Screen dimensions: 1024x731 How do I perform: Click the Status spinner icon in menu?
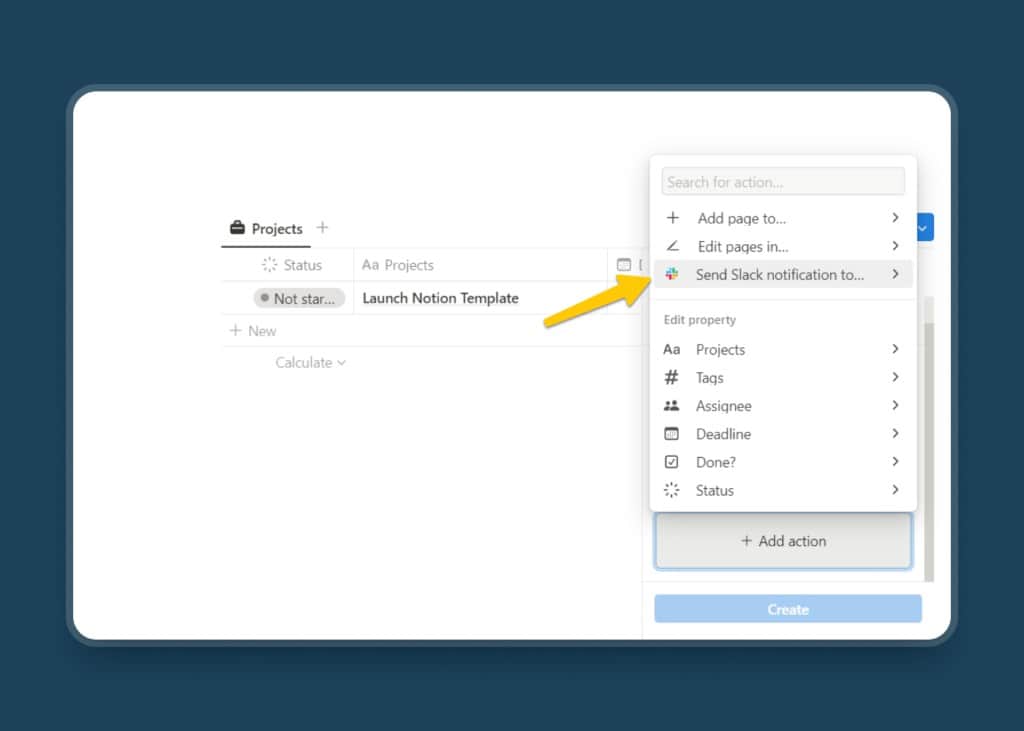click(672, 490)
